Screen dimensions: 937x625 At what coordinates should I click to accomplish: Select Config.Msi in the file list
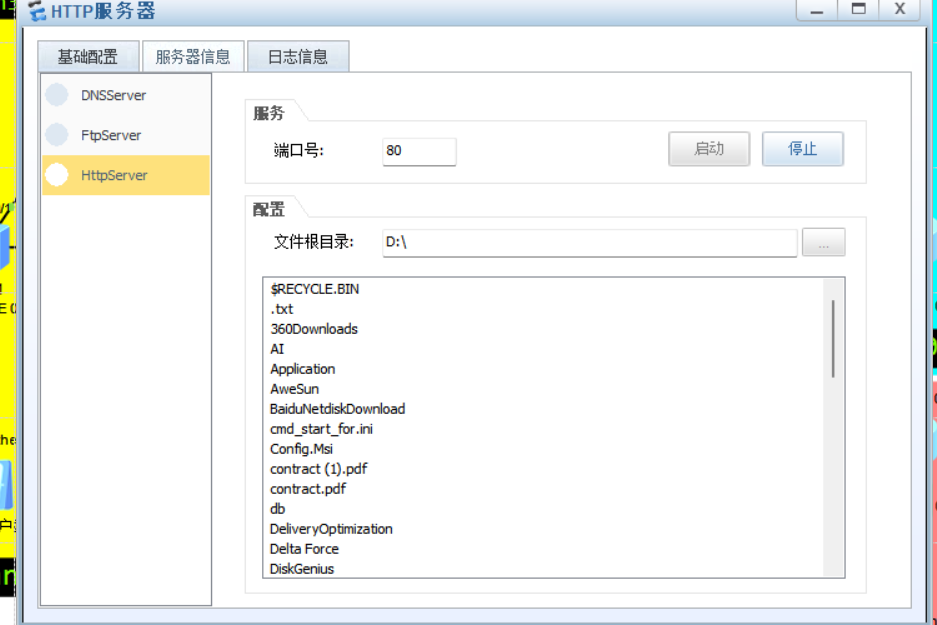pyautogui.click(x=301, y=449)
